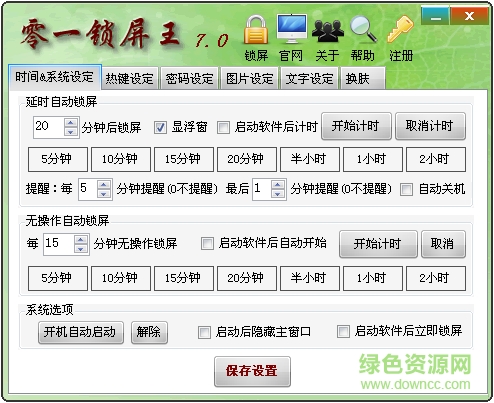Pick 1小时 preset in 无操作自动锁屏
The image size is (494, 403).
coord(373,278)
